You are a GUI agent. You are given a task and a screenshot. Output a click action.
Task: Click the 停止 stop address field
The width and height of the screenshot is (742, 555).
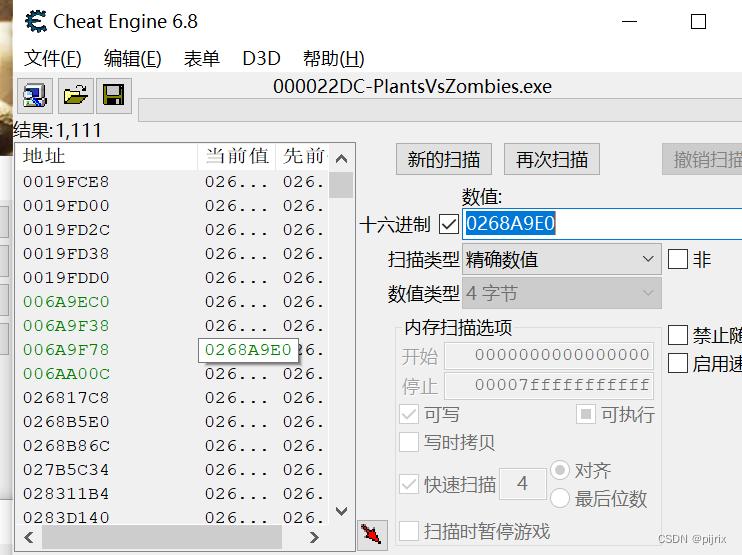tap(549, 386)
